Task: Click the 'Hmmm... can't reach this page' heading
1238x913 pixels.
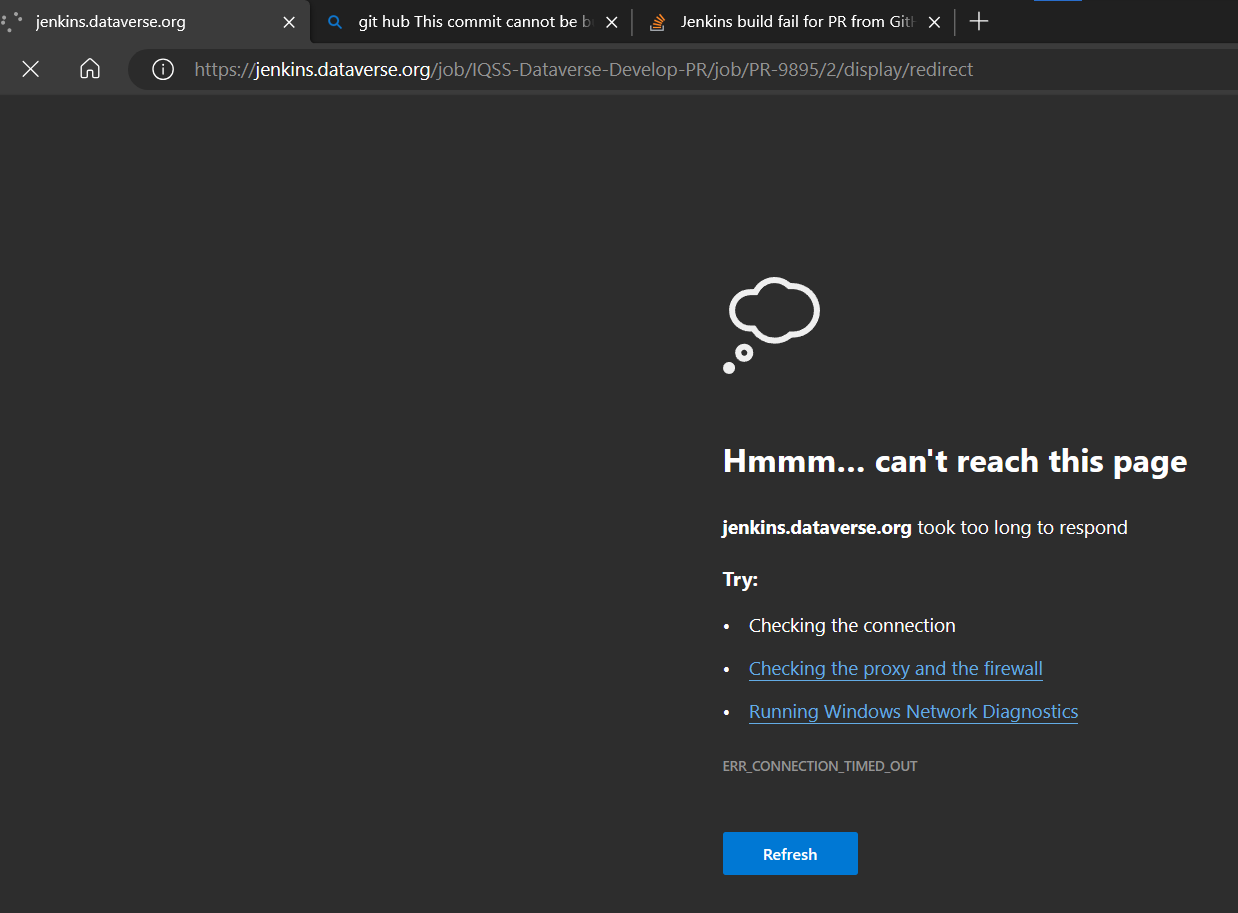Action: pyautogui.click(x=954, y=461)
